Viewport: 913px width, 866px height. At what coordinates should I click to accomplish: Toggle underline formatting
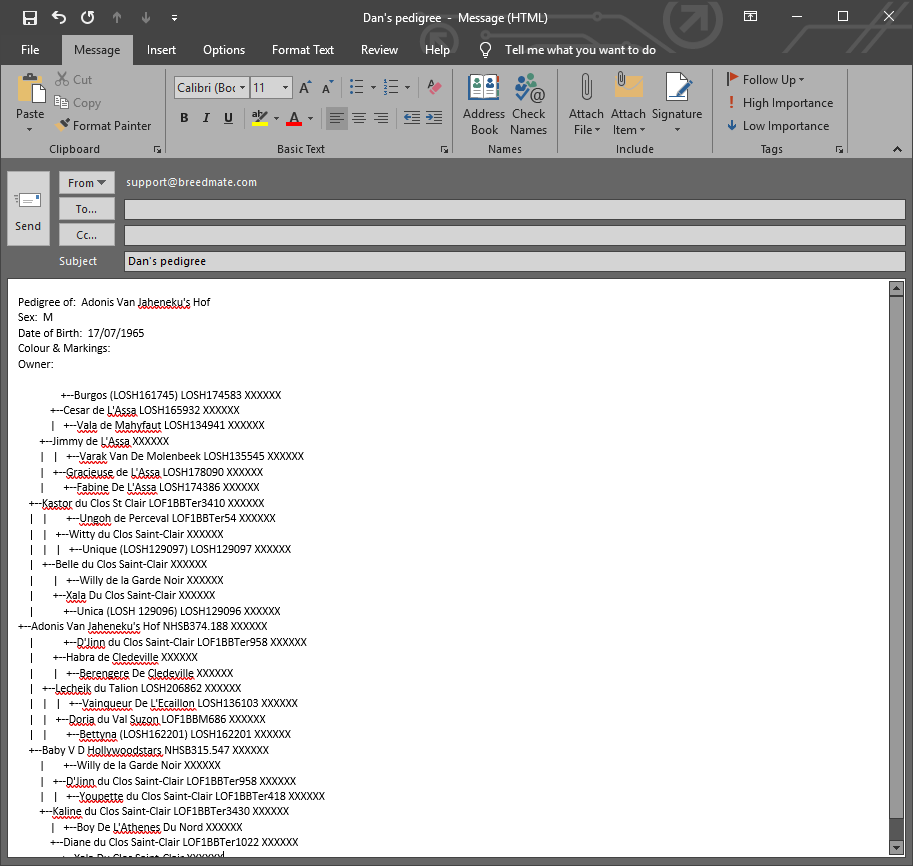pos(228,118)
